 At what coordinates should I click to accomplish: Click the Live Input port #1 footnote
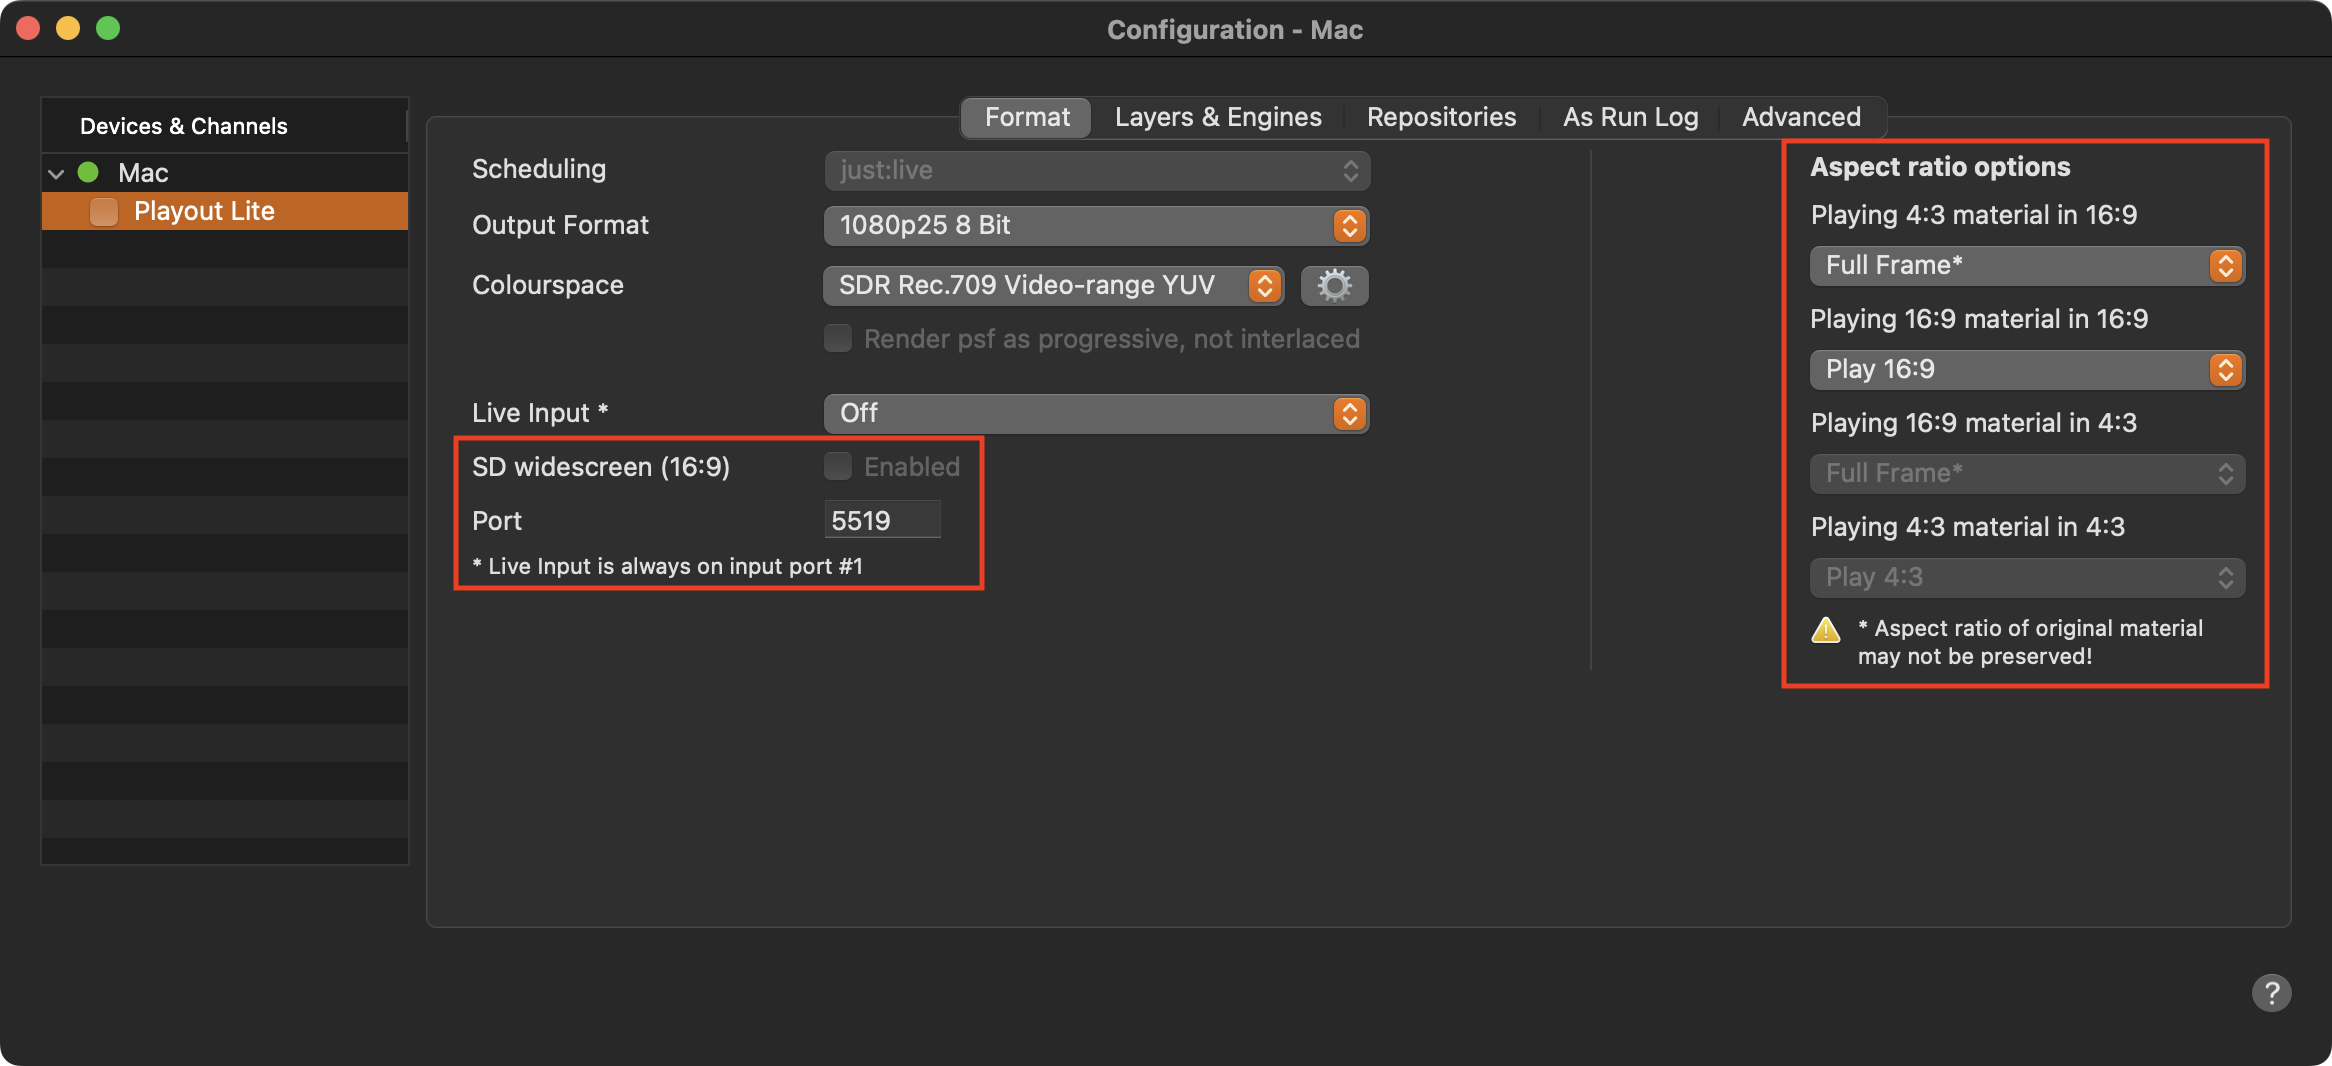tap(668, 566)
